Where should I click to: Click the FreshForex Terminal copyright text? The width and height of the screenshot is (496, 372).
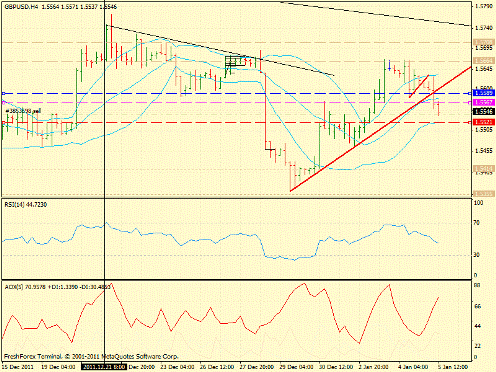pyautogui.click(x=91, y=356)
